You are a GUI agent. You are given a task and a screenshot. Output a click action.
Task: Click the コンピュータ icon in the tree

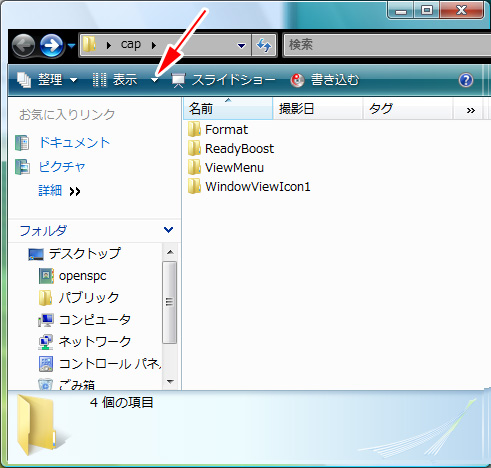[46, 320]
